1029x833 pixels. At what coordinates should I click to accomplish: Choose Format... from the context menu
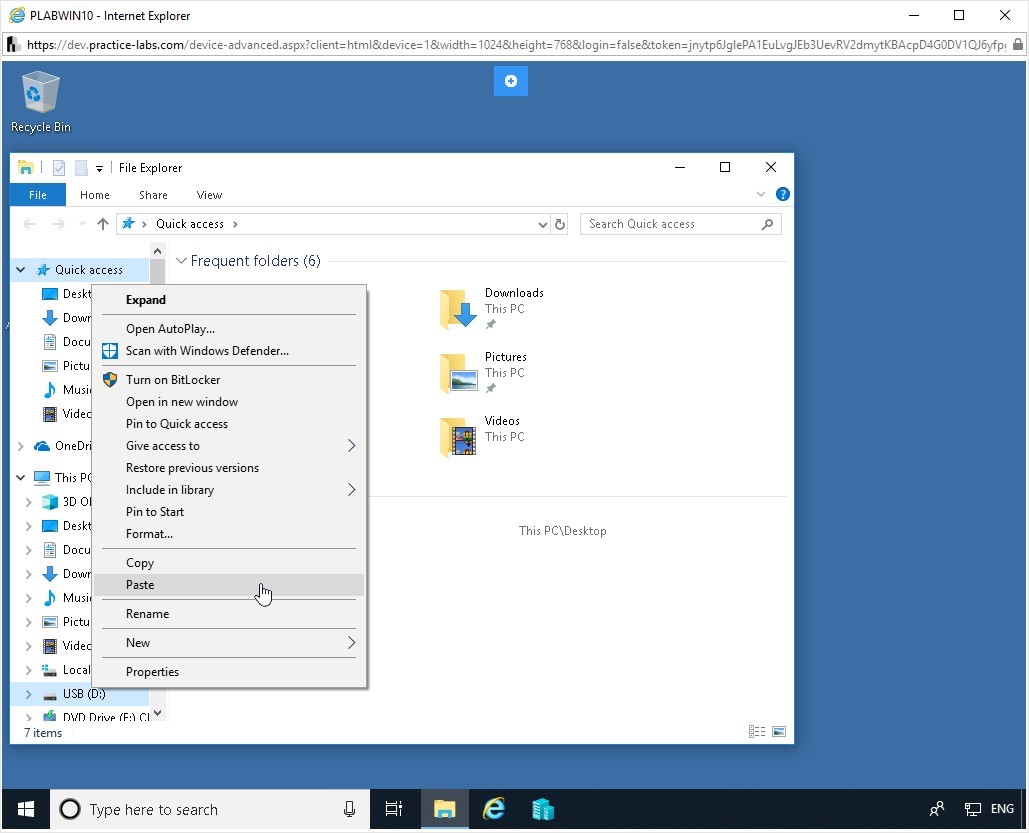click(228, 534)
